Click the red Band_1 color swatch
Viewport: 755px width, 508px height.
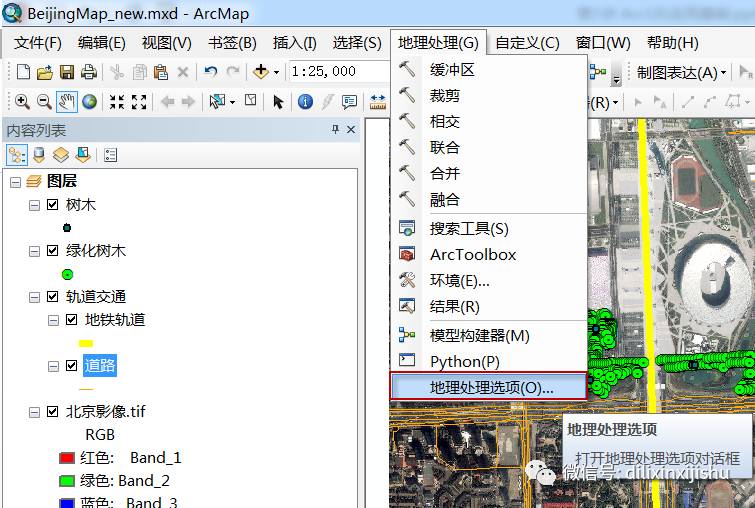(x=67, y=458)
